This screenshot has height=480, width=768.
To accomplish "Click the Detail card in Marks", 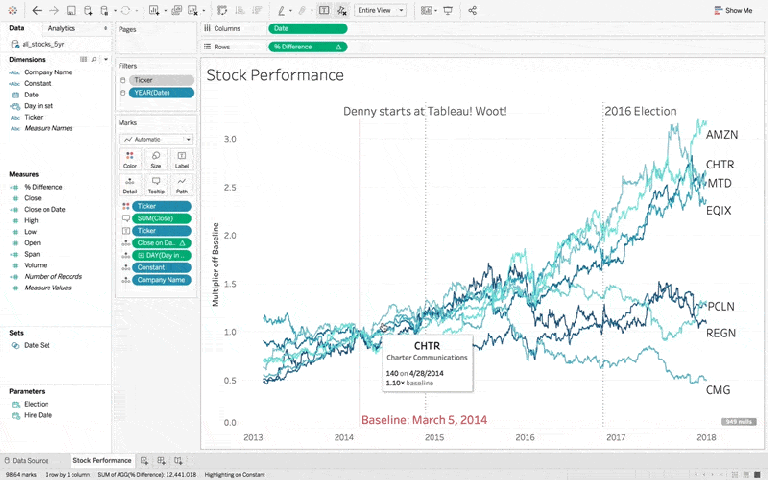I will (130, 185).
